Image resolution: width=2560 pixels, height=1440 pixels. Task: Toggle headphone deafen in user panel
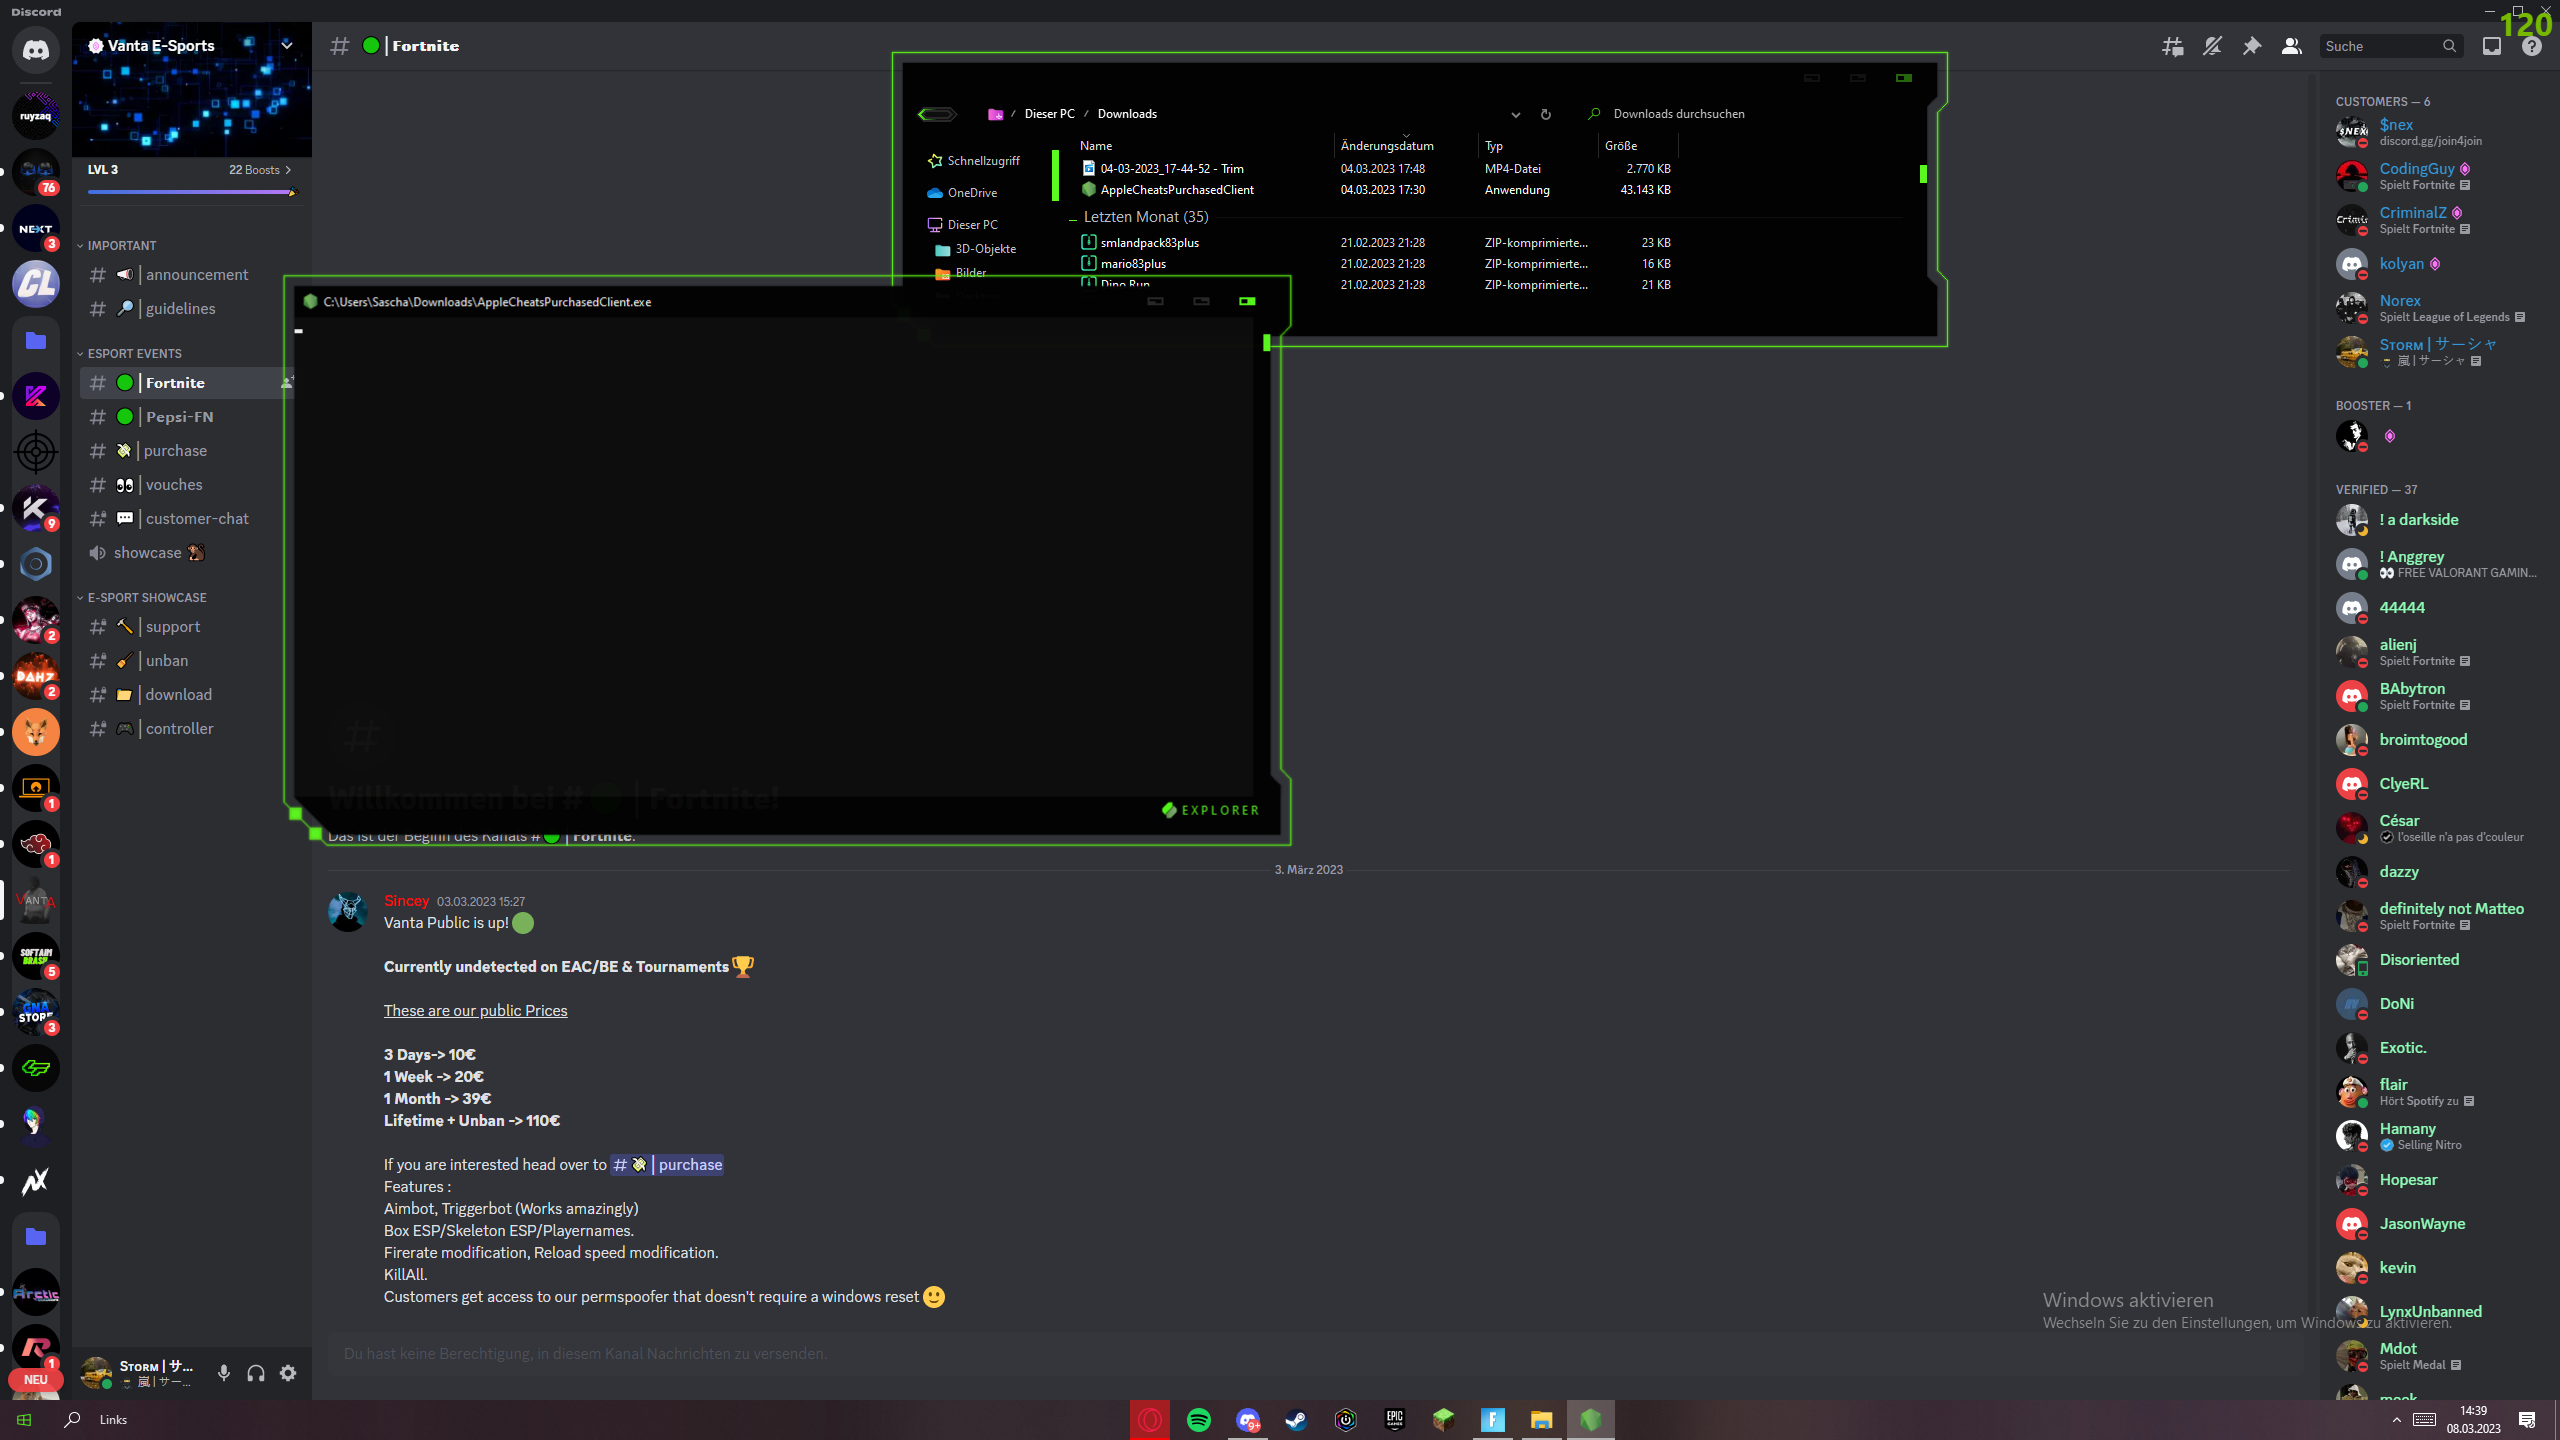[x=256, y=1373]
